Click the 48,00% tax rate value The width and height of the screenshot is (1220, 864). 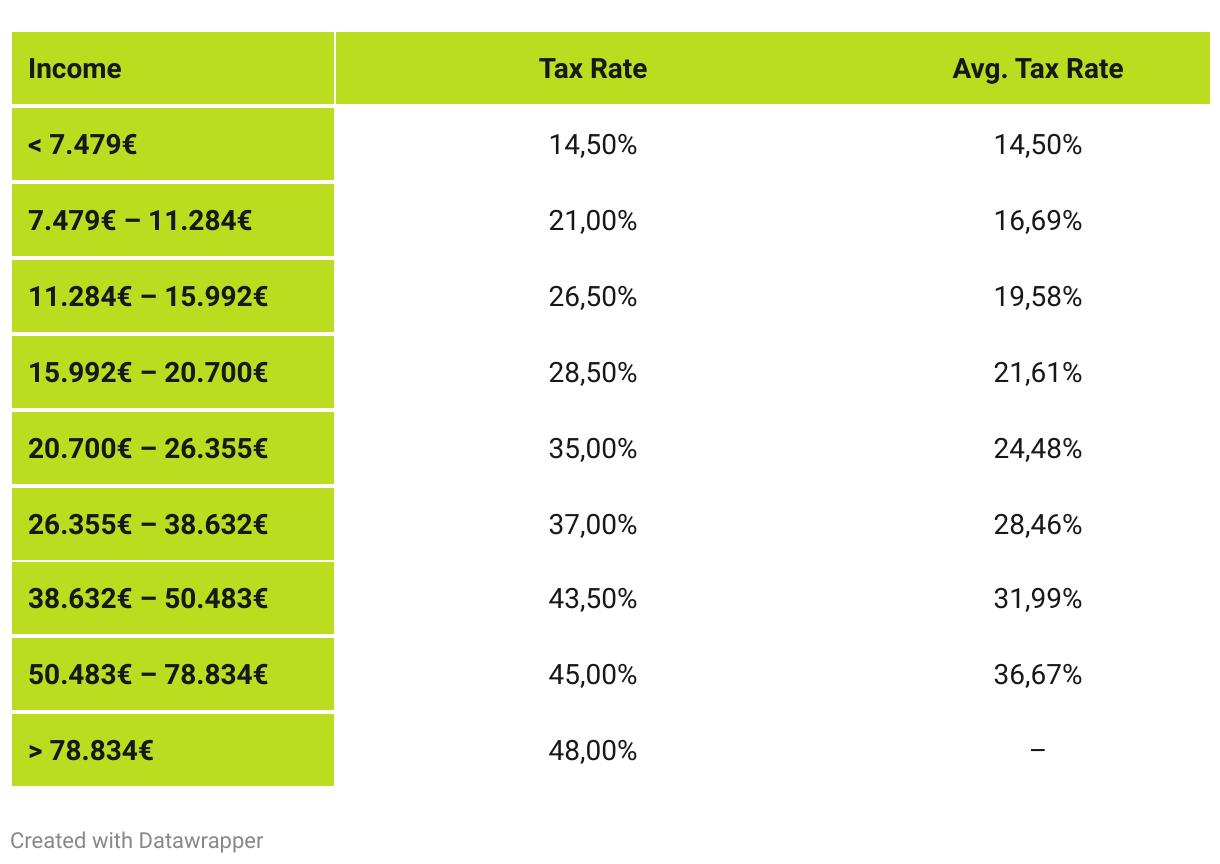(593, 750)
